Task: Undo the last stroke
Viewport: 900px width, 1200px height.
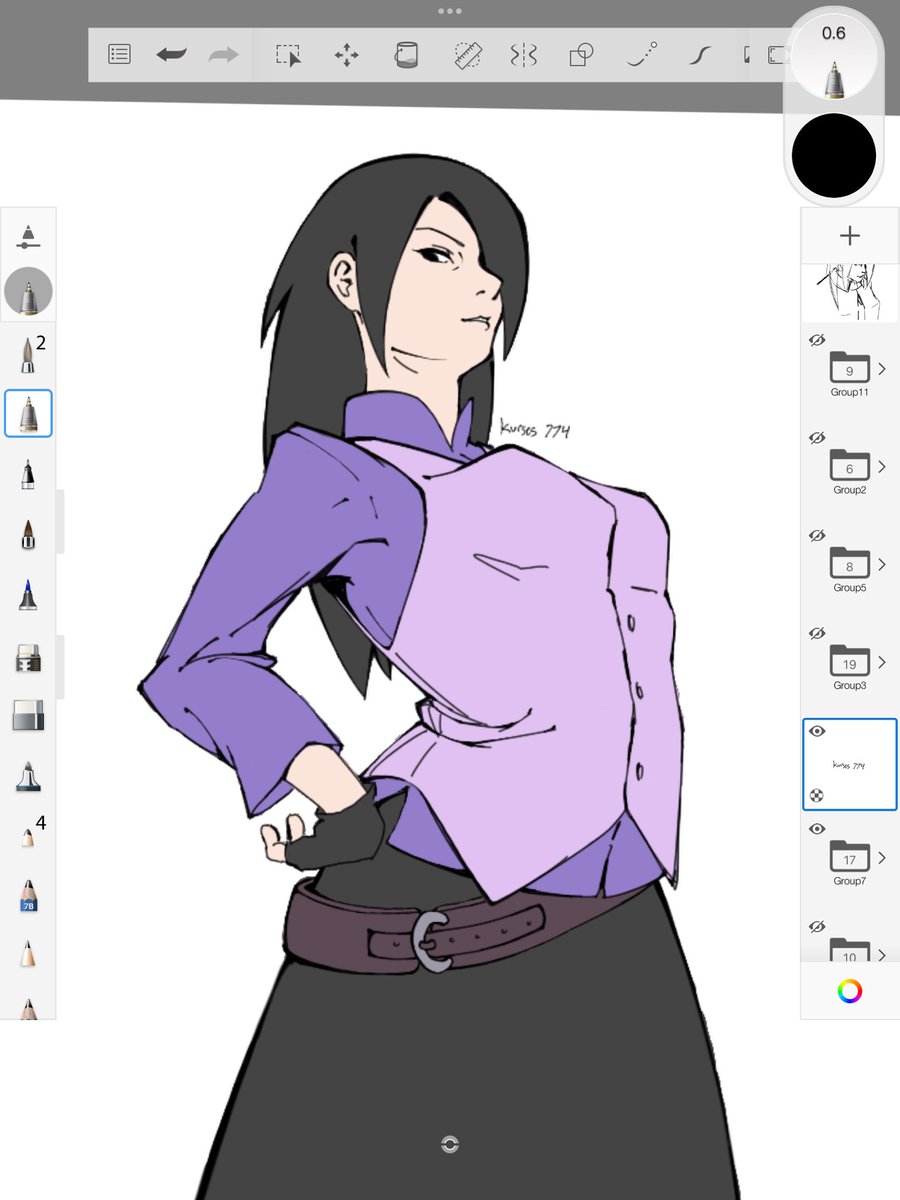Action: pos(172,55)
